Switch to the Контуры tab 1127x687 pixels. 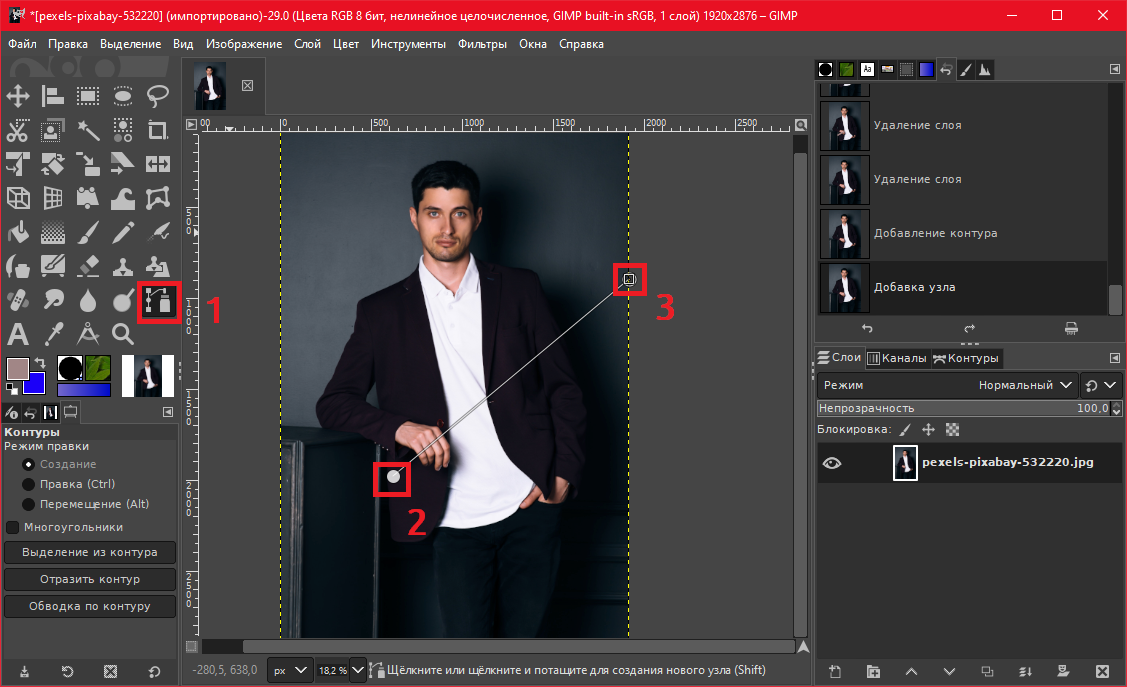click(966, 358)
